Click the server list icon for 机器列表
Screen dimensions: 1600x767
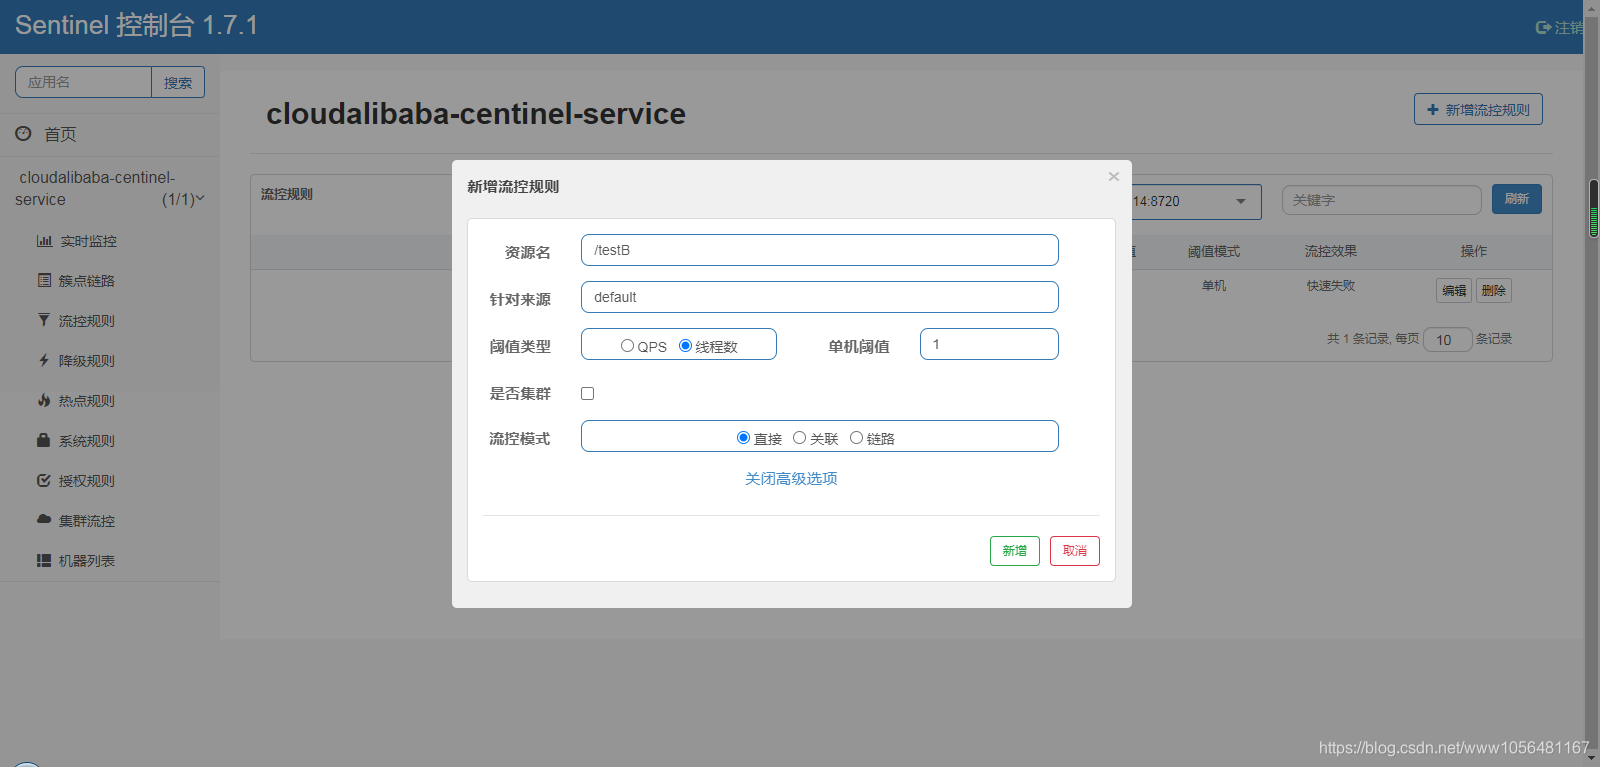(x=44, y=561)
